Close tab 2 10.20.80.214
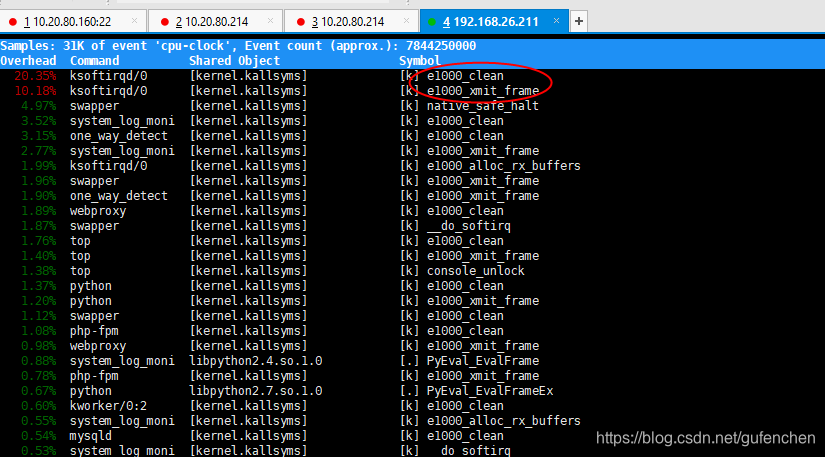Viewport: 825px width, 457px height. 270,21
